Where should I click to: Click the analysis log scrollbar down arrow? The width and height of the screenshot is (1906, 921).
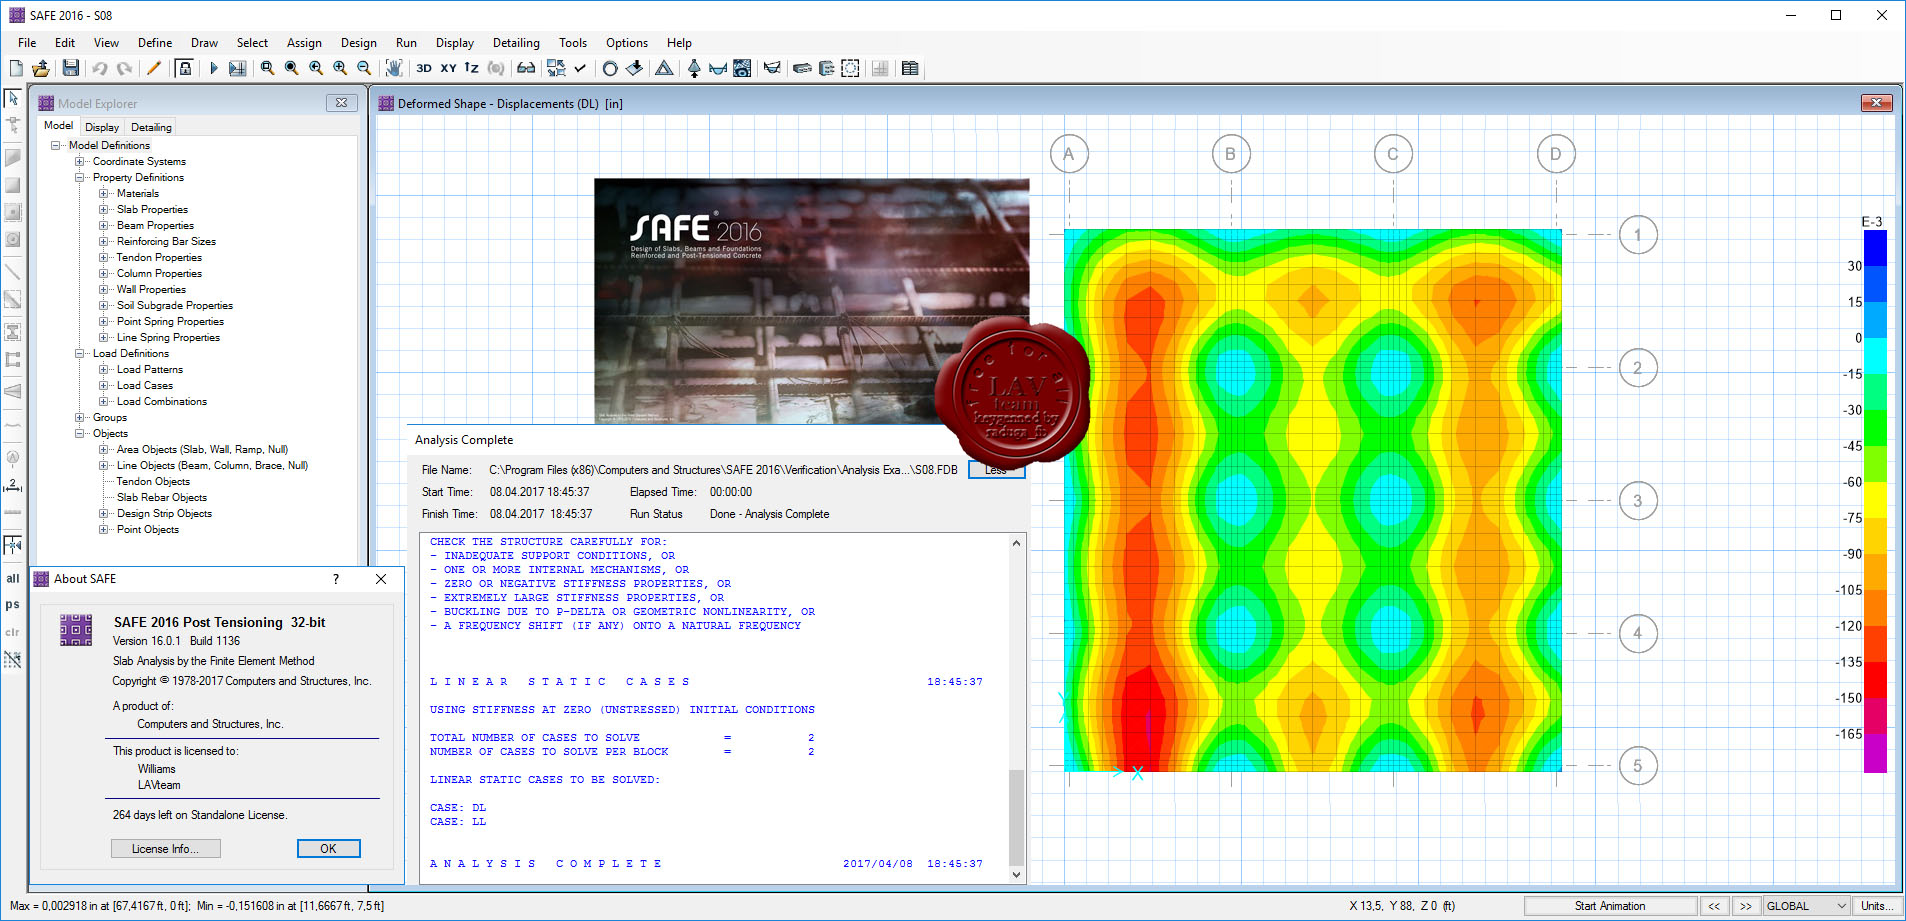[1016, 875]
